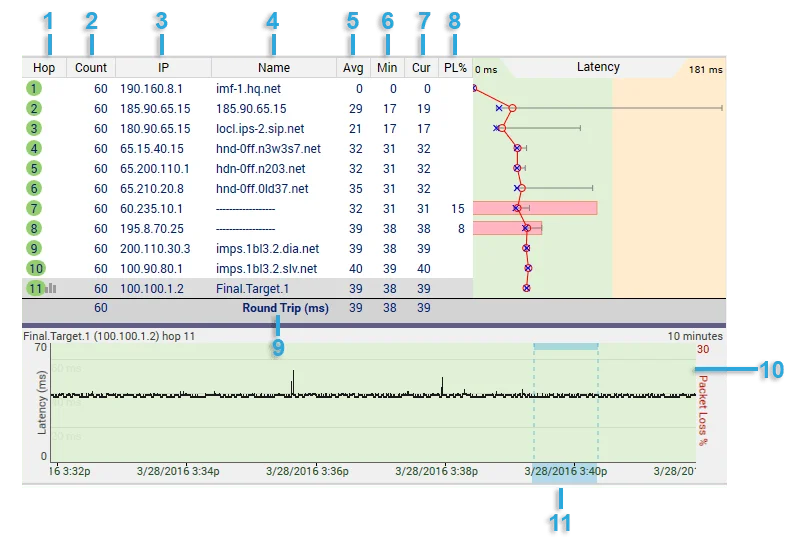Click the 3/28/2016 3:34p time axis label
Viewport: 793px width, 544px height.
point(178,471)
